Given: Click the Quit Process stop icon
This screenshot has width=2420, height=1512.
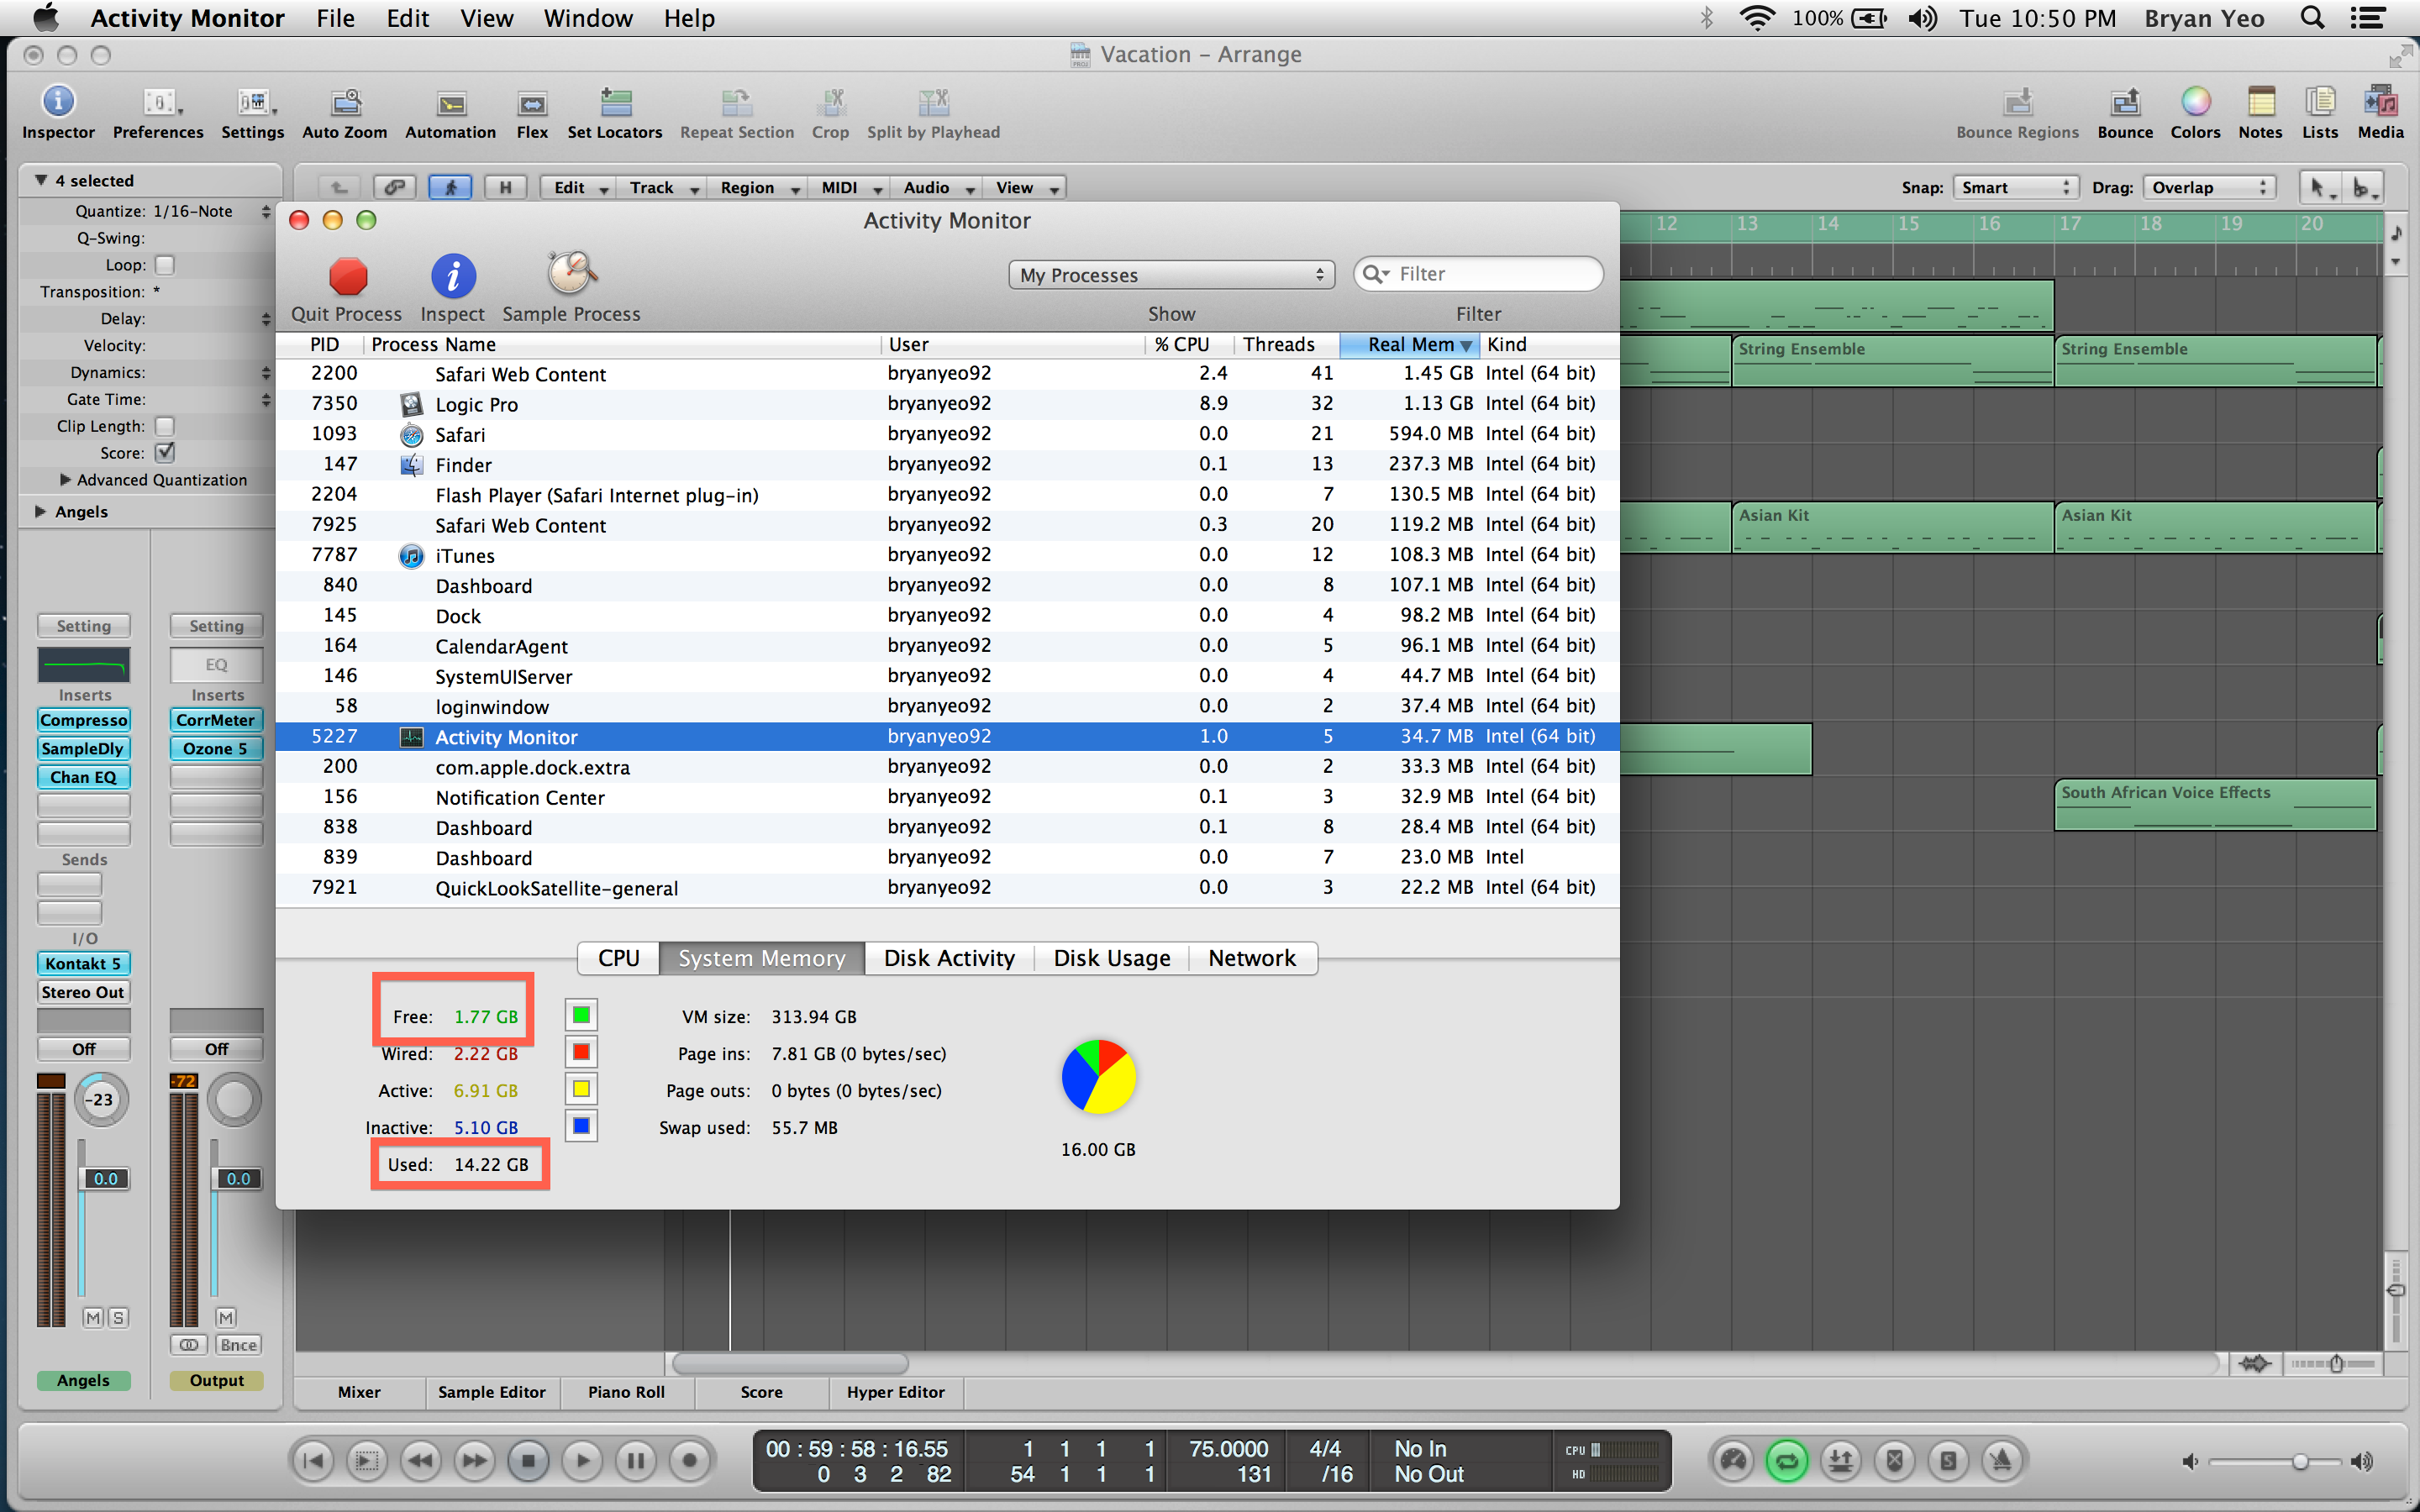Looking at the screenshot, I should [x=348, y=276].
